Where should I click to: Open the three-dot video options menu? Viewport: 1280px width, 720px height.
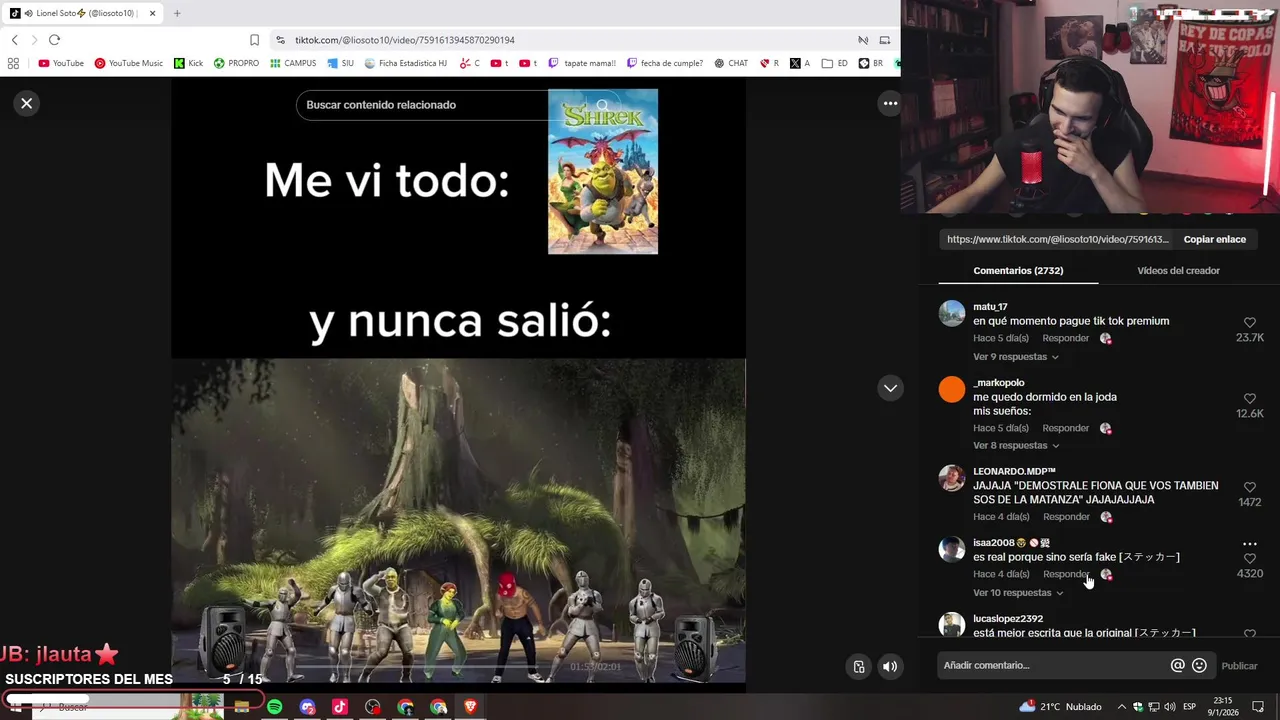(890, 103)
